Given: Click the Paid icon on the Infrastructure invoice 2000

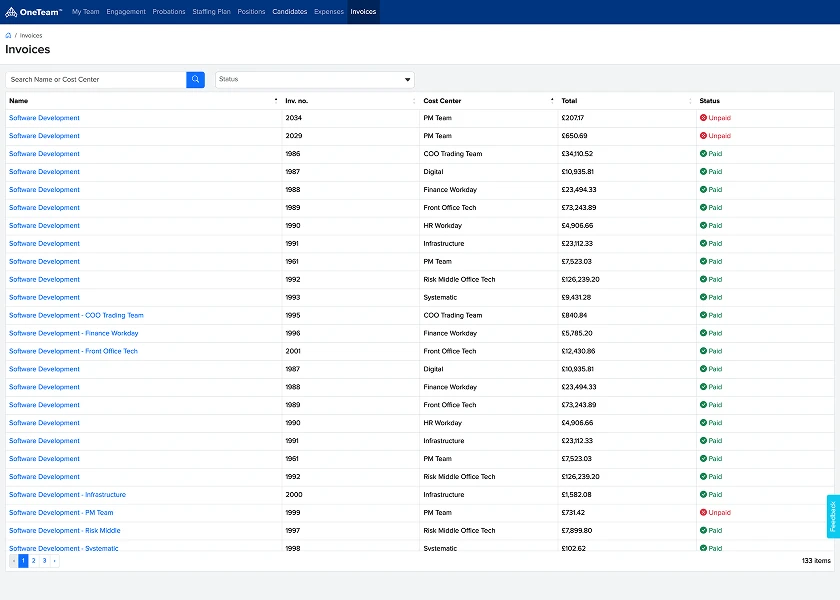Looking at the screenshot, I should 705,494.
